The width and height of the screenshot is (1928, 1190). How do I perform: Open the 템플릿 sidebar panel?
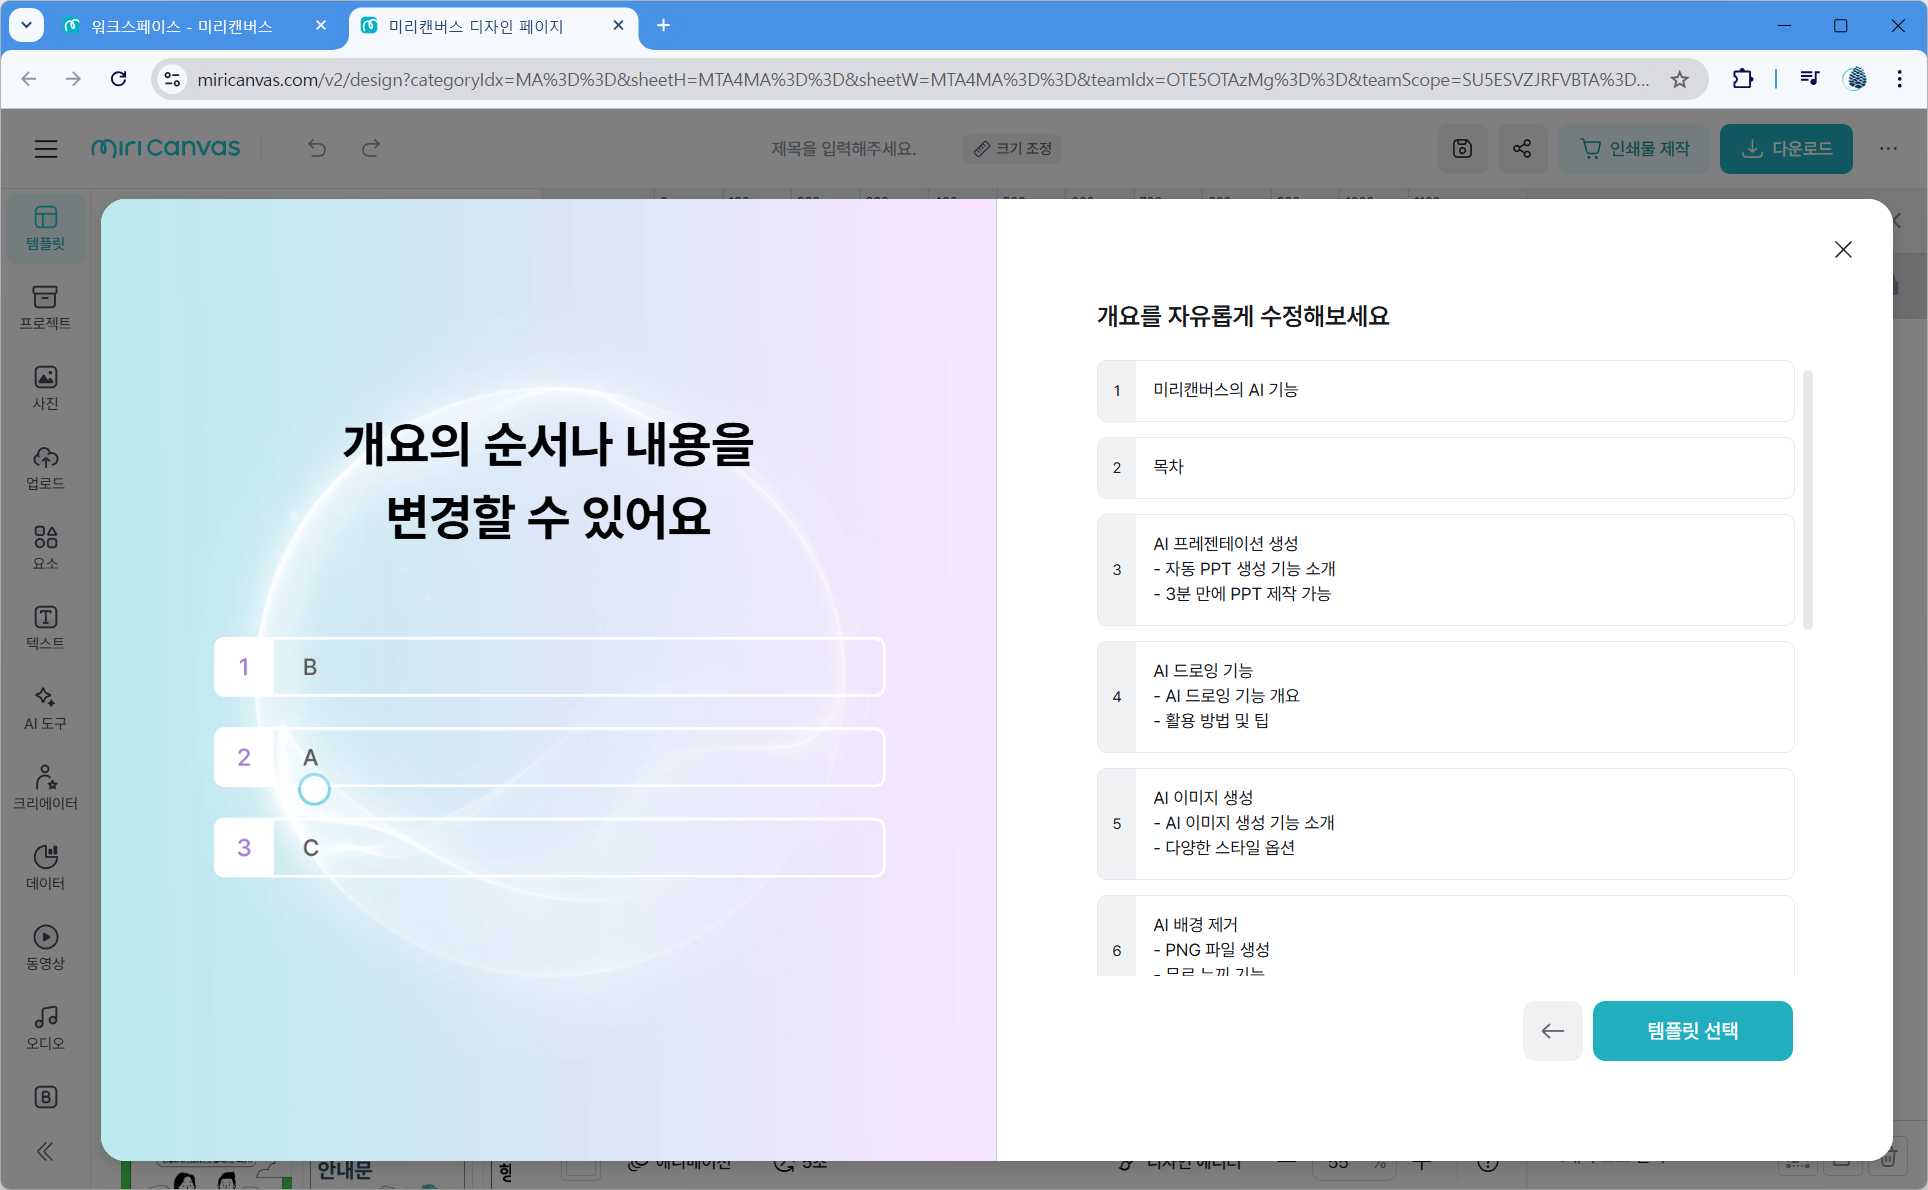(x=45, y=228)
